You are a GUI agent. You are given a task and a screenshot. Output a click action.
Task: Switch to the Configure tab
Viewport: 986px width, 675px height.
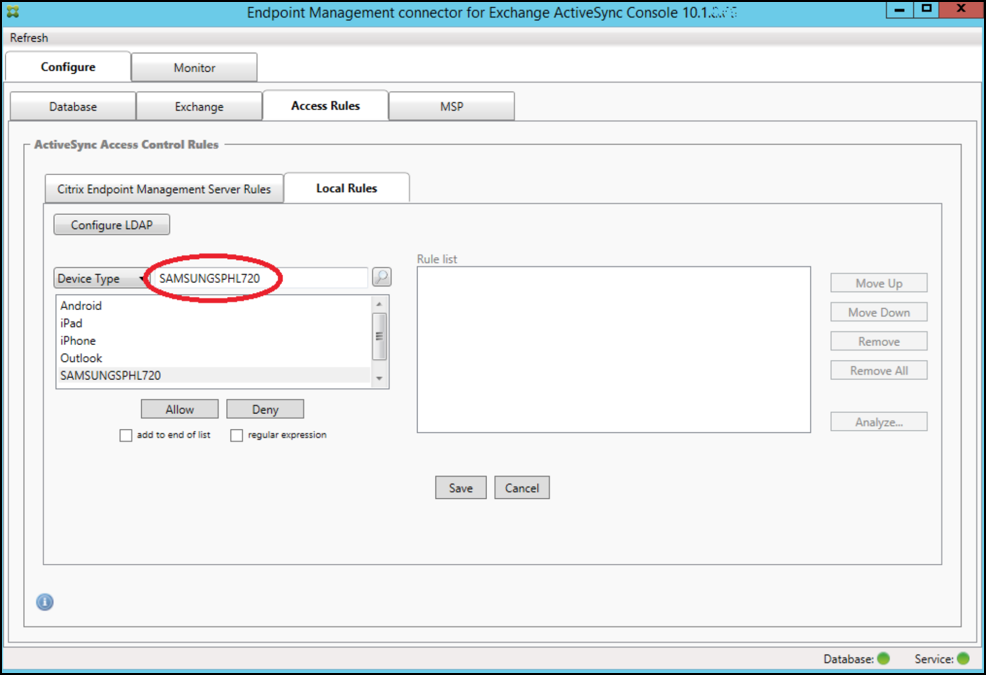(68, 67)
